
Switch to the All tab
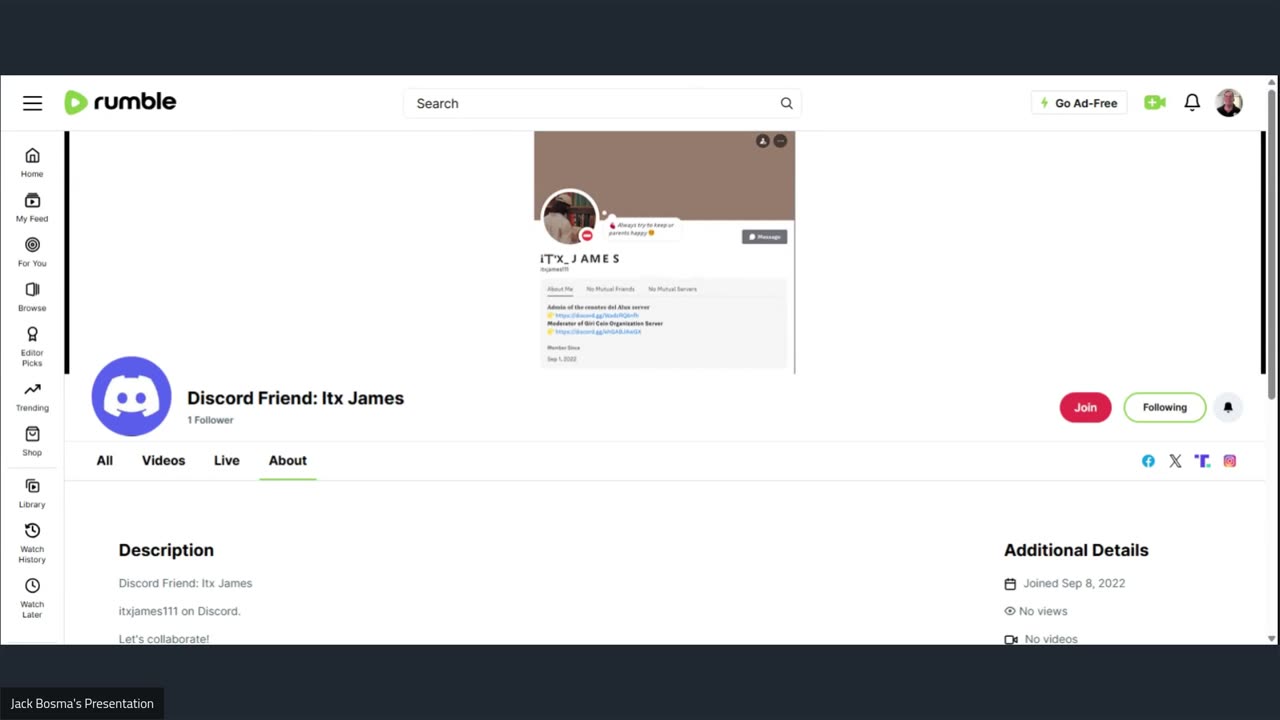(x=104, y=460)
